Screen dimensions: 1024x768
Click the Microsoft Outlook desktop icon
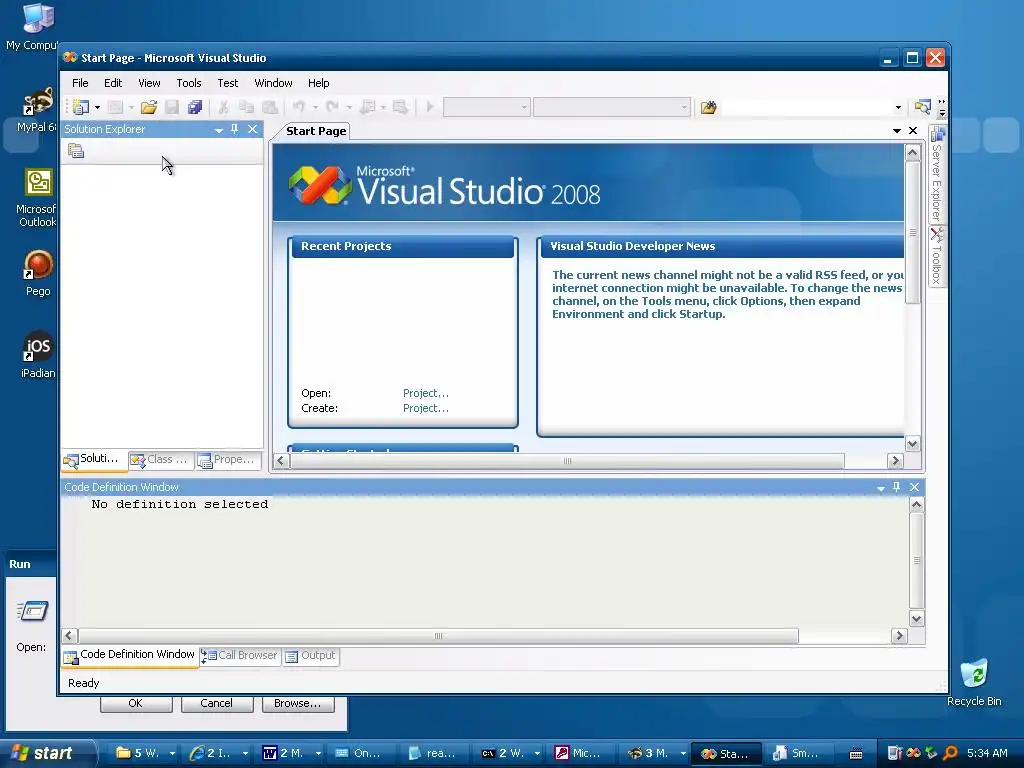[x=37, y=197]
